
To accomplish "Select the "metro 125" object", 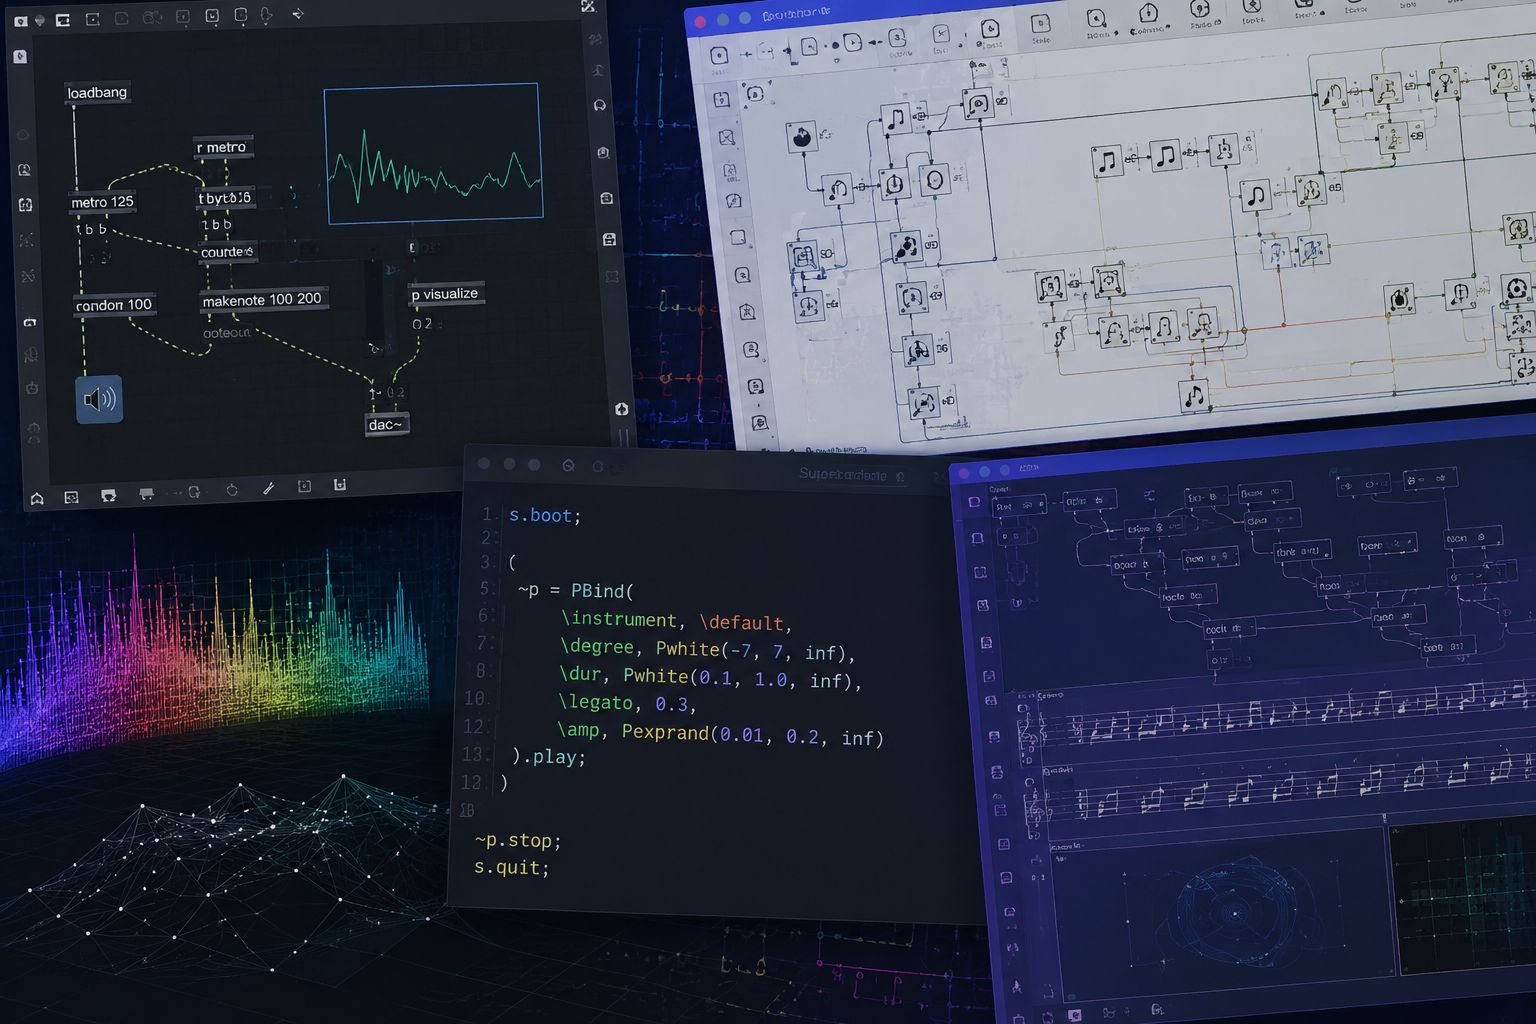I will 102,202.
